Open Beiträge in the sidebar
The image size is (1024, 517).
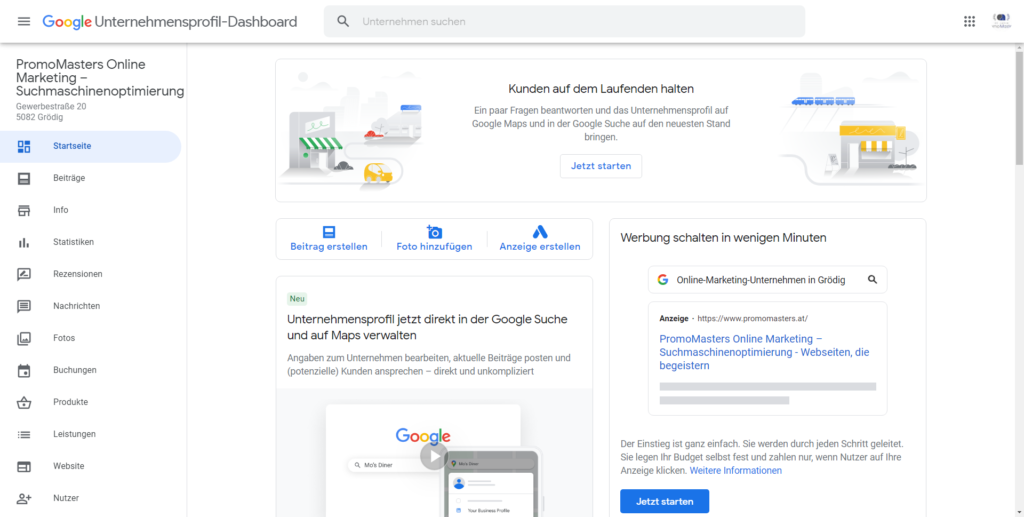(x=69, y=178)
